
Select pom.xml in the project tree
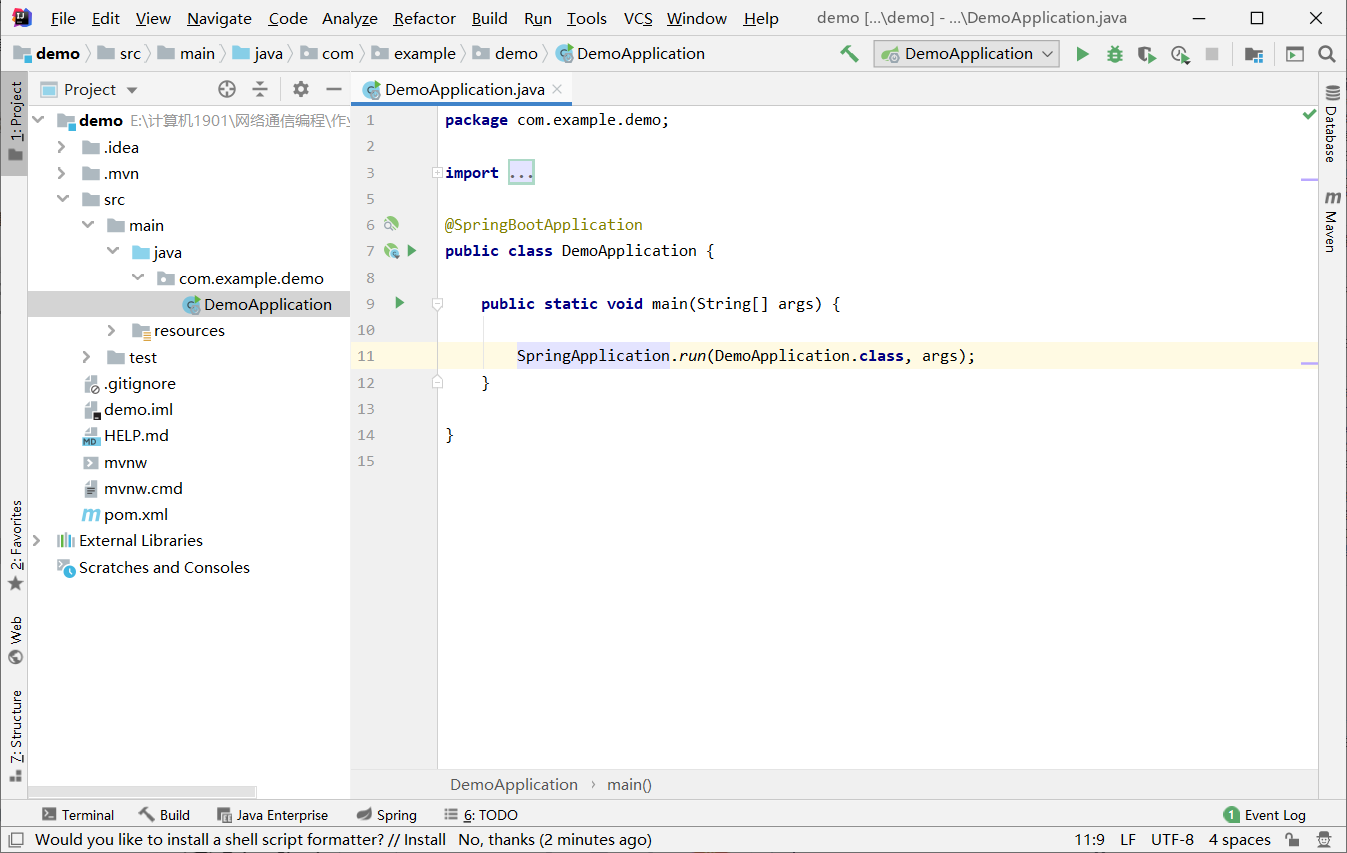[x=136, y=514]
